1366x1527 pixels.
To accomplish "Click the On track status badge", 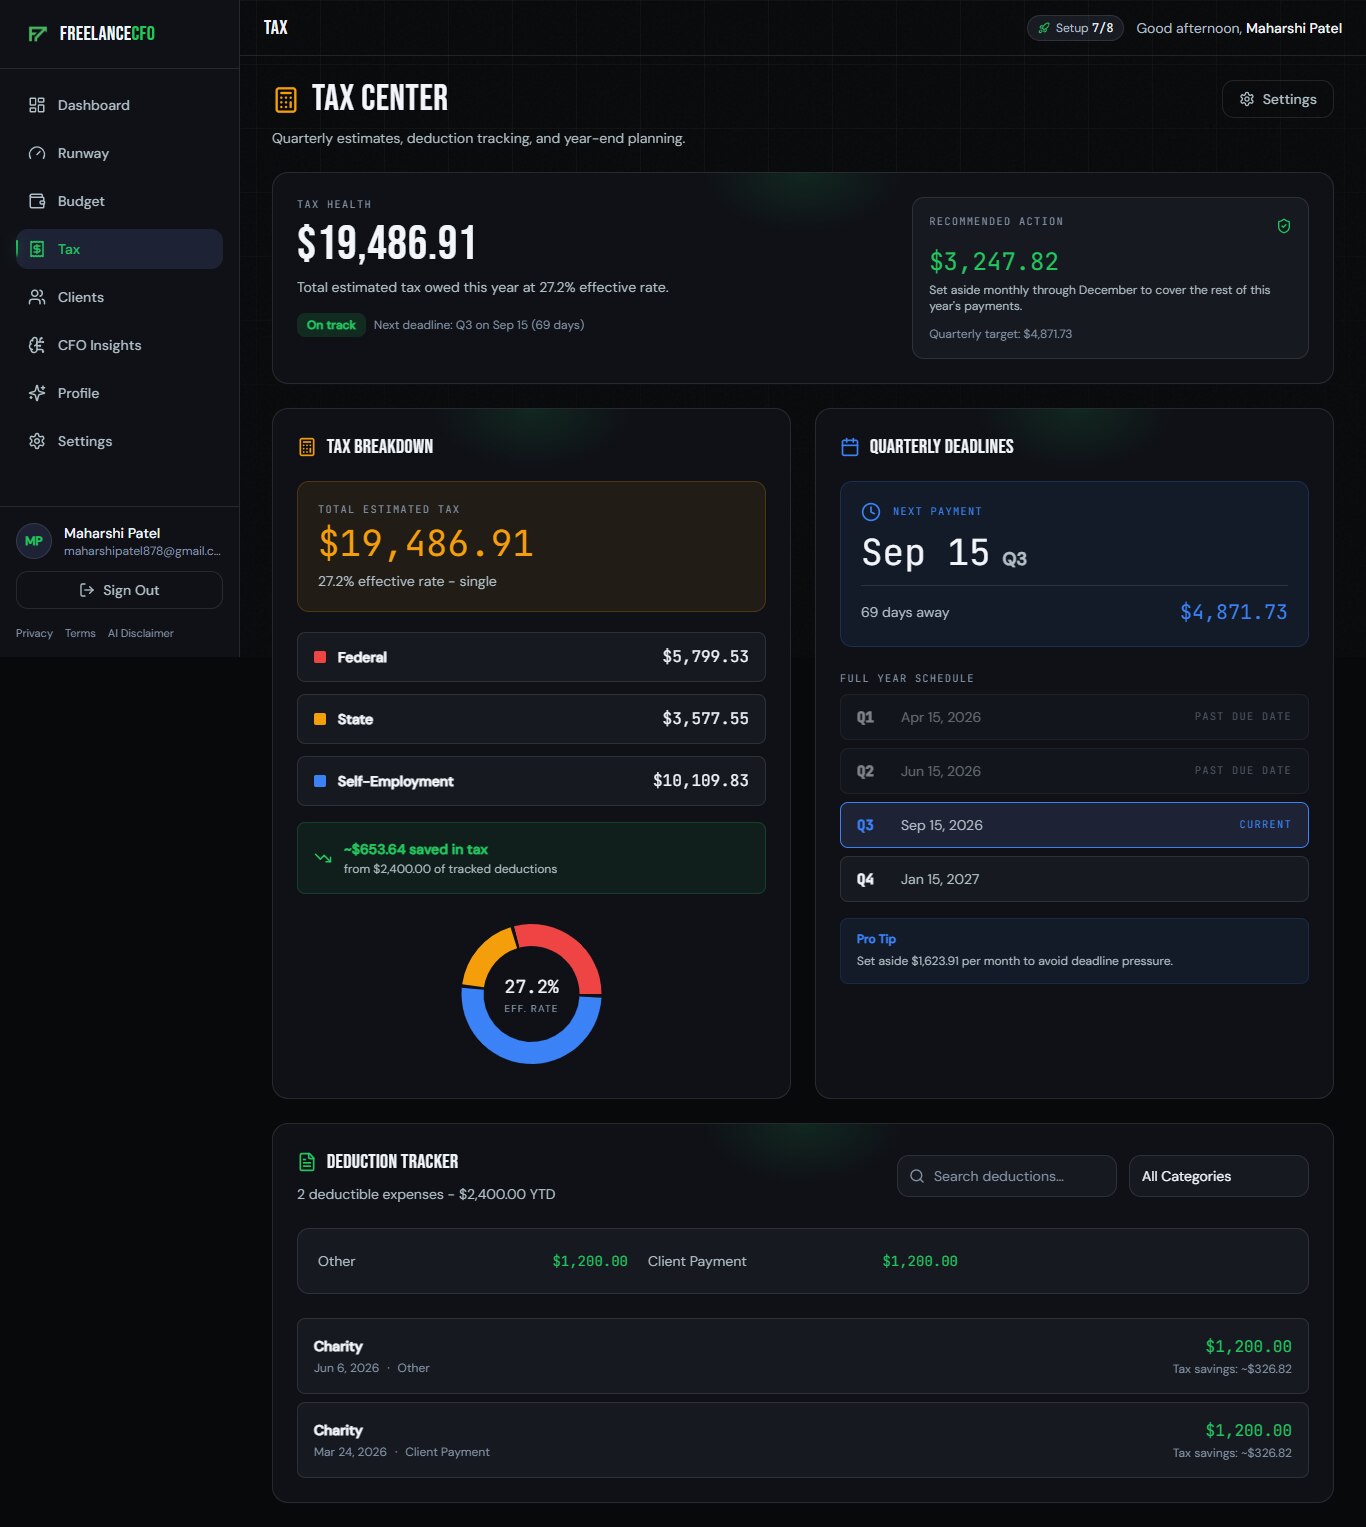I will pyautogui.click(x=331, y=325).
